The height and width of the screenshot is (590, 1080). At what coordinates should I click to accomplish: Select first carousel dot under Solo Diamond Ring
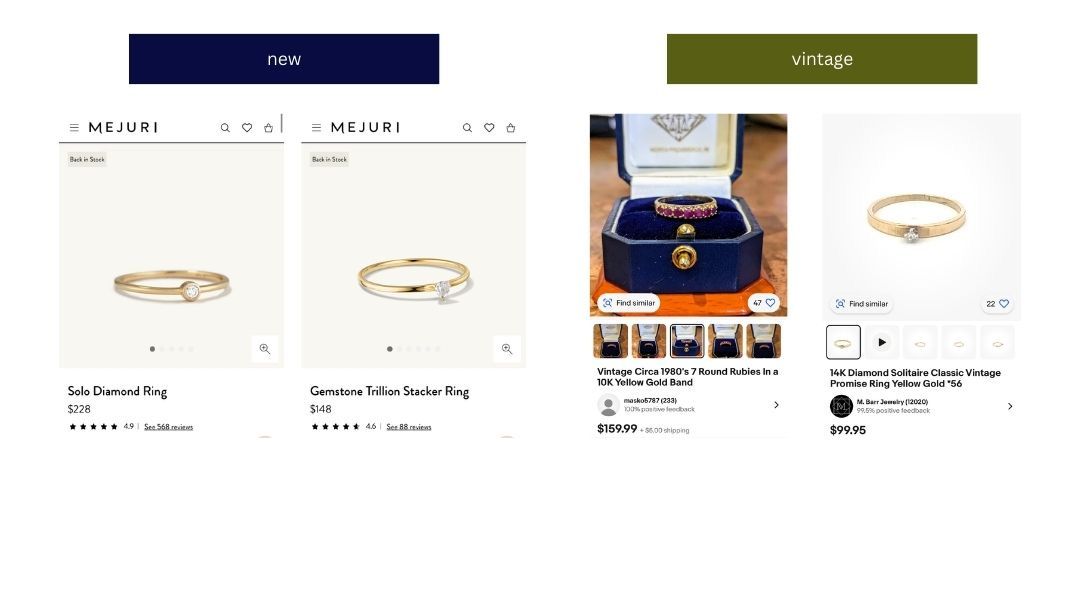point(152,349)
